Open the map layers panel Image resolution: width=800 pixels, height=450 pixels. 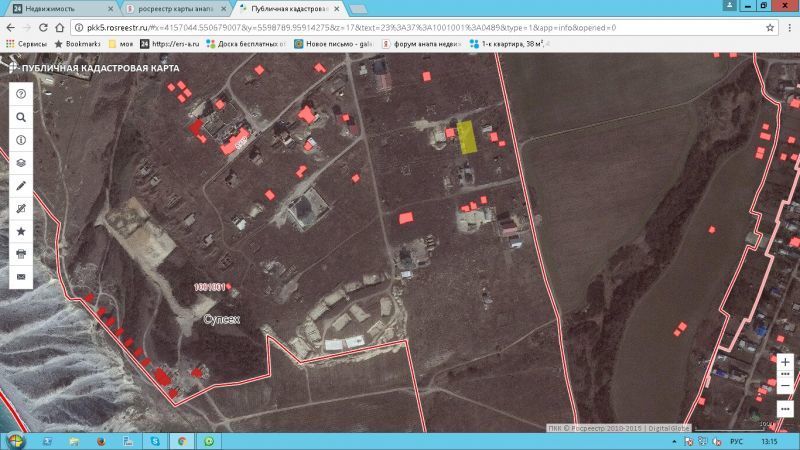[20, 162]
